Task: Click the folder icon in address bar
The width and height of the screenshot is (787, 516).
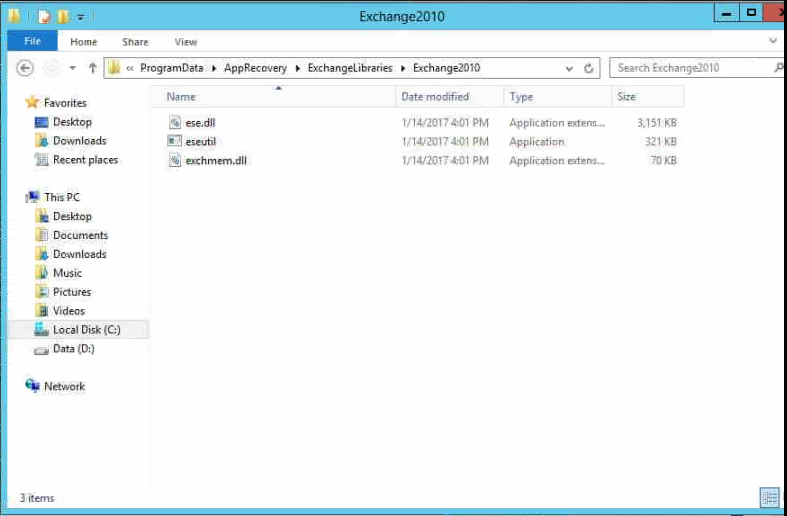Action: click(x=114, y=67)
